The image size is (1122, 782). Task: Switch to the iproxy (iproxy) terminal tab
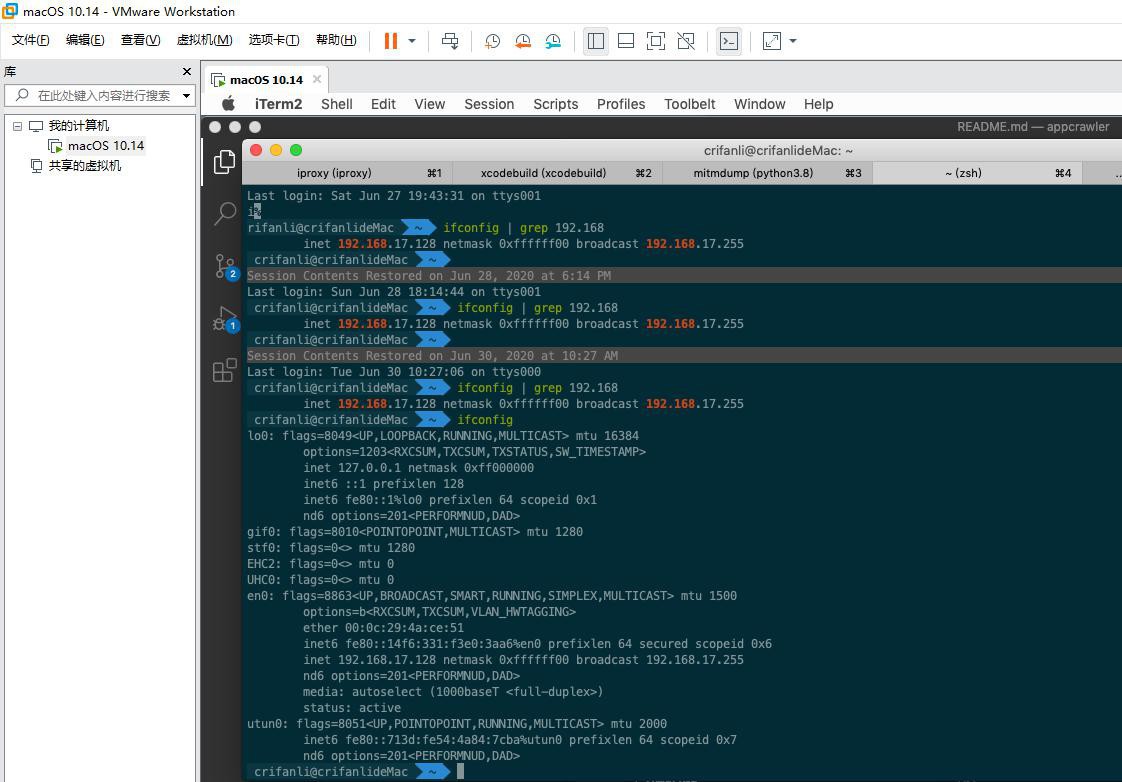pos(348,173)
